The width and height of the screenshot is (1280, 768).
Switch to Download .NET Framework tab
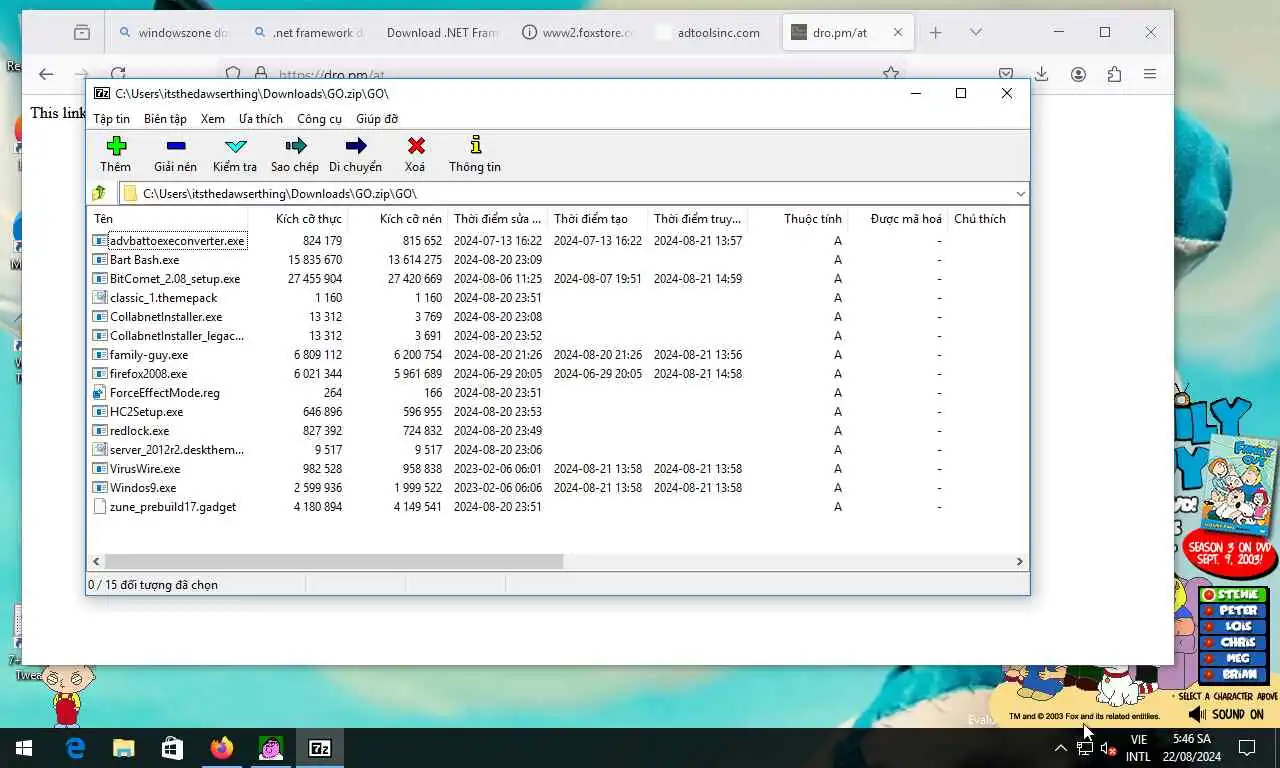pyautogui.click(x=442, y=32)
